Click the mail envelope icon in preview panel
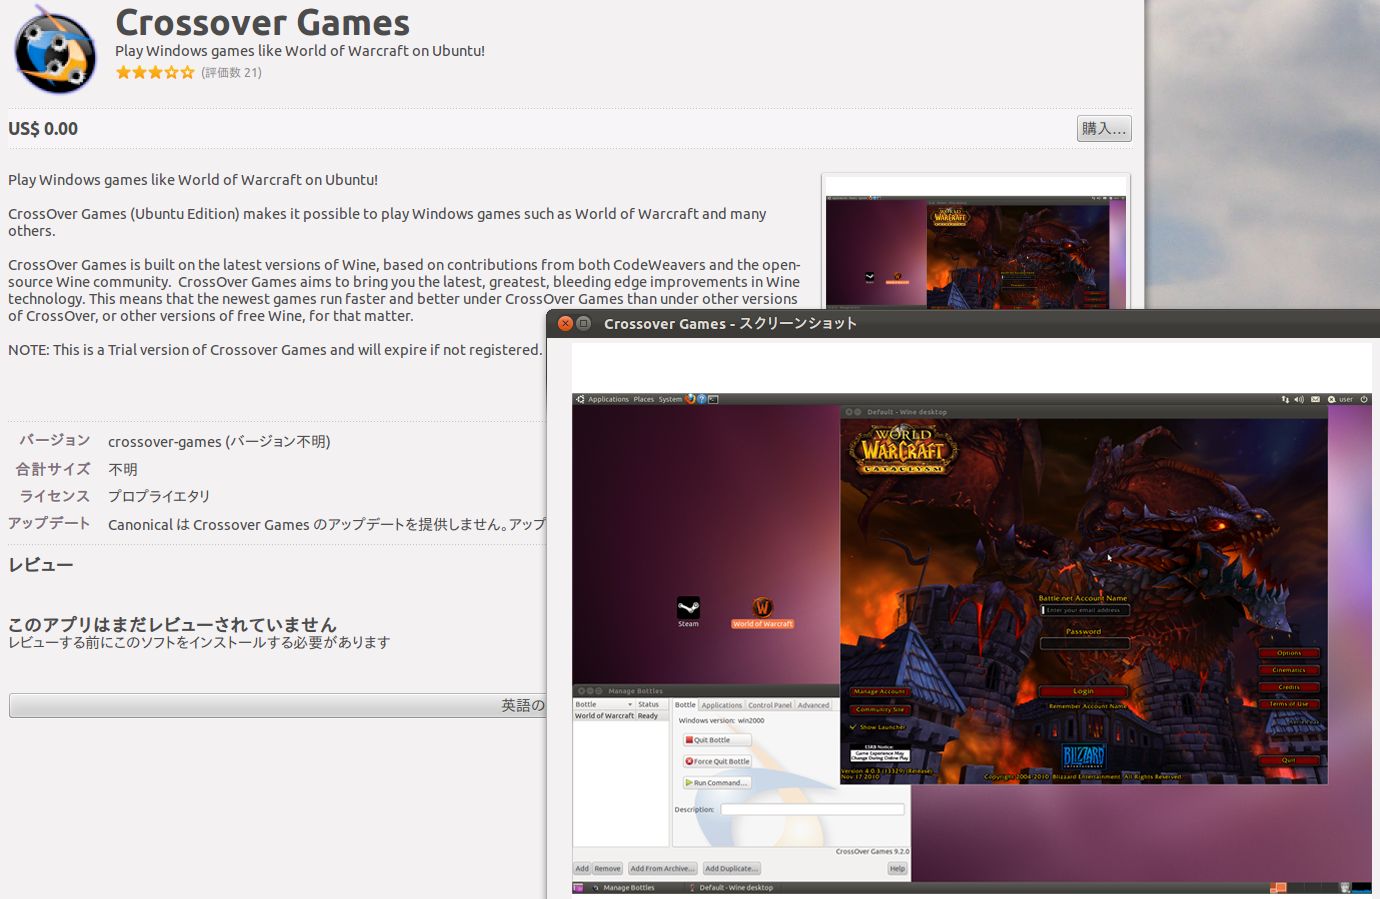Viewport: 1380px width, 899px height. 1315,399
